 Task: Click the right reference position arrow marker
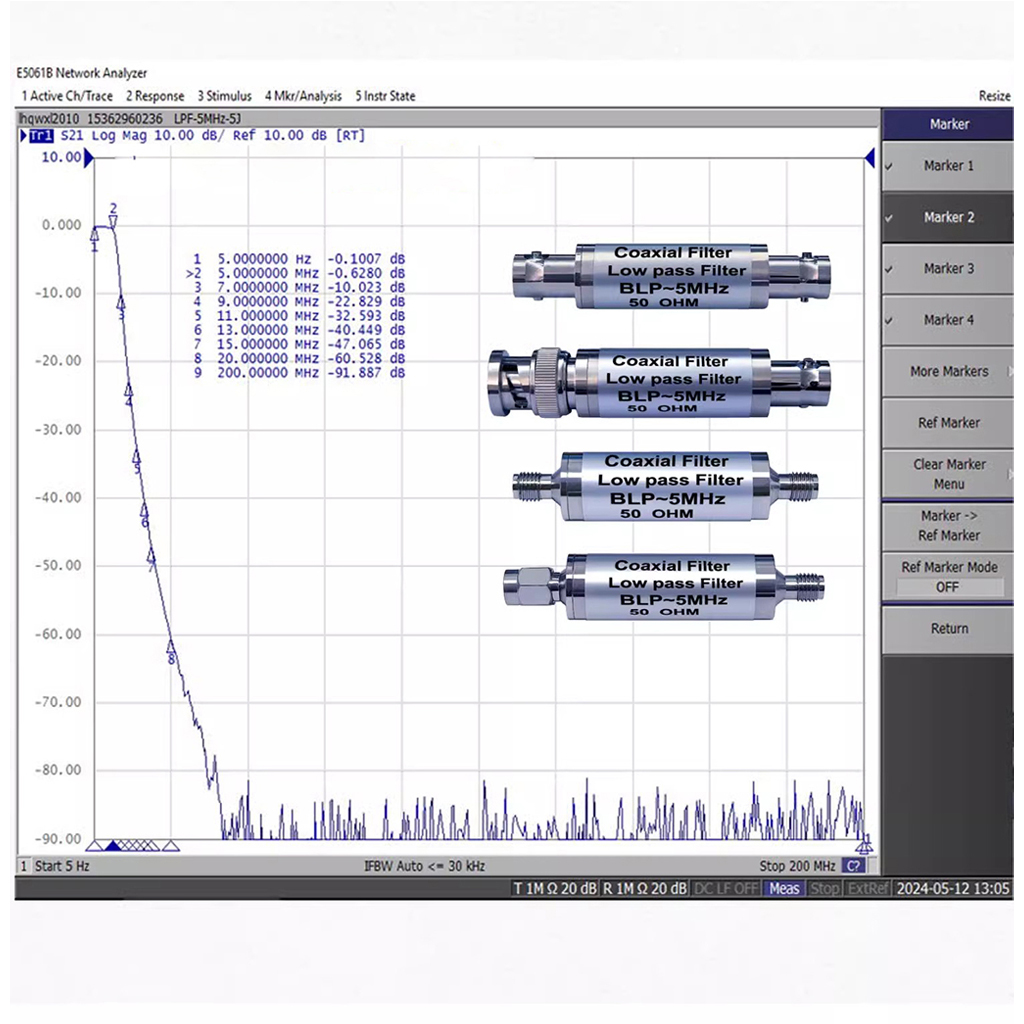[x=869, y=157]
